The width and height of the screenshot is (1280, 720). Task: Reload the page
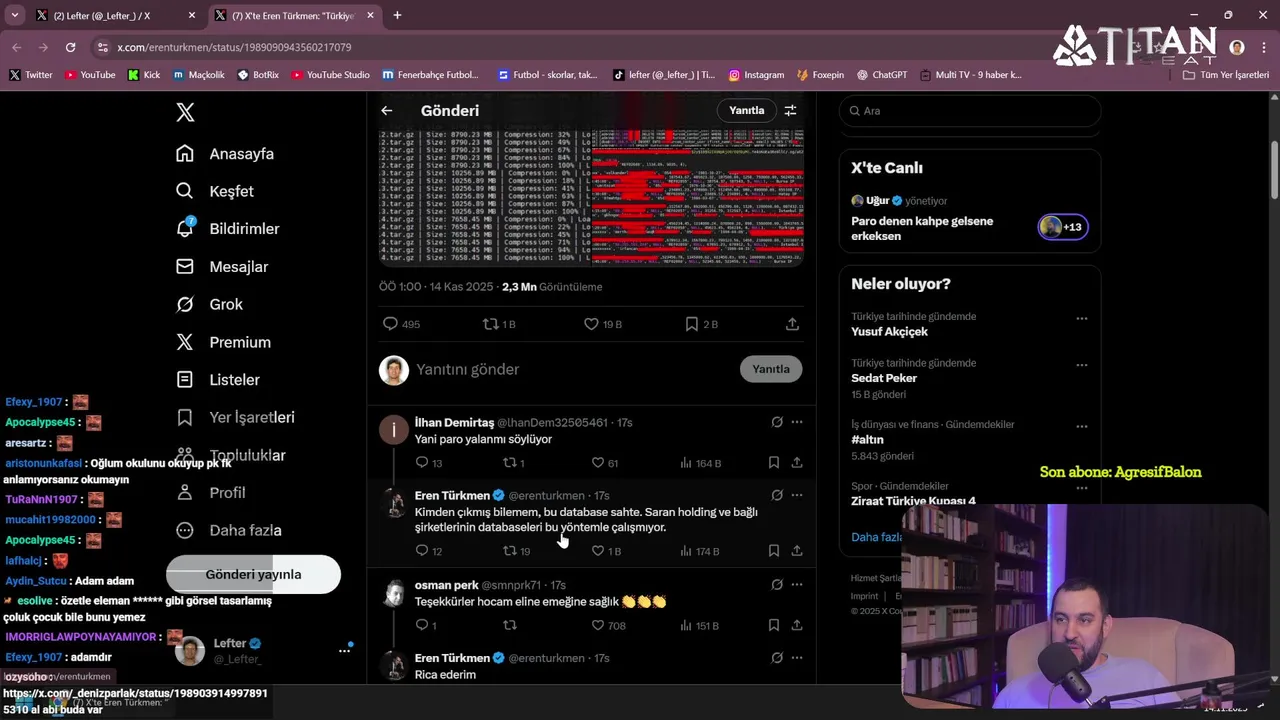(70, 47)
